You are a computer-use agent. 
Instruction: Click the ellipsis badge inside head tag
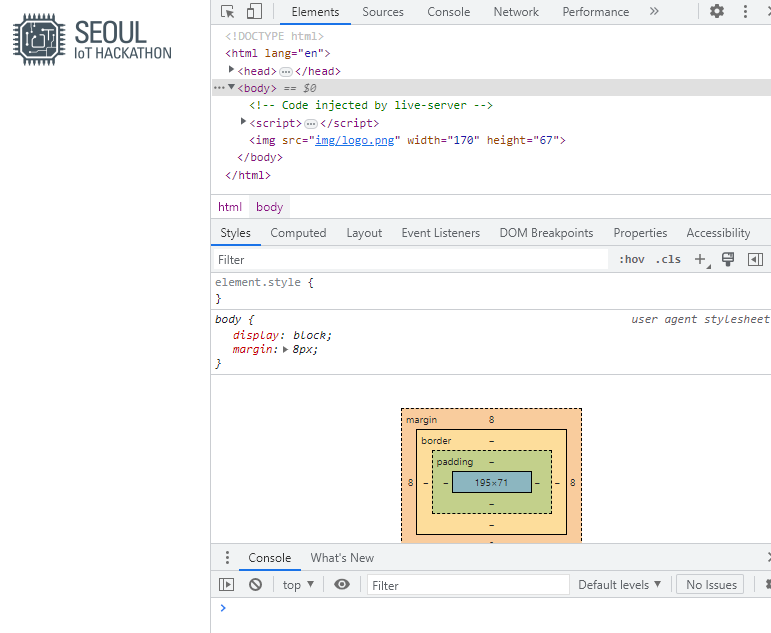coord(286,72)
